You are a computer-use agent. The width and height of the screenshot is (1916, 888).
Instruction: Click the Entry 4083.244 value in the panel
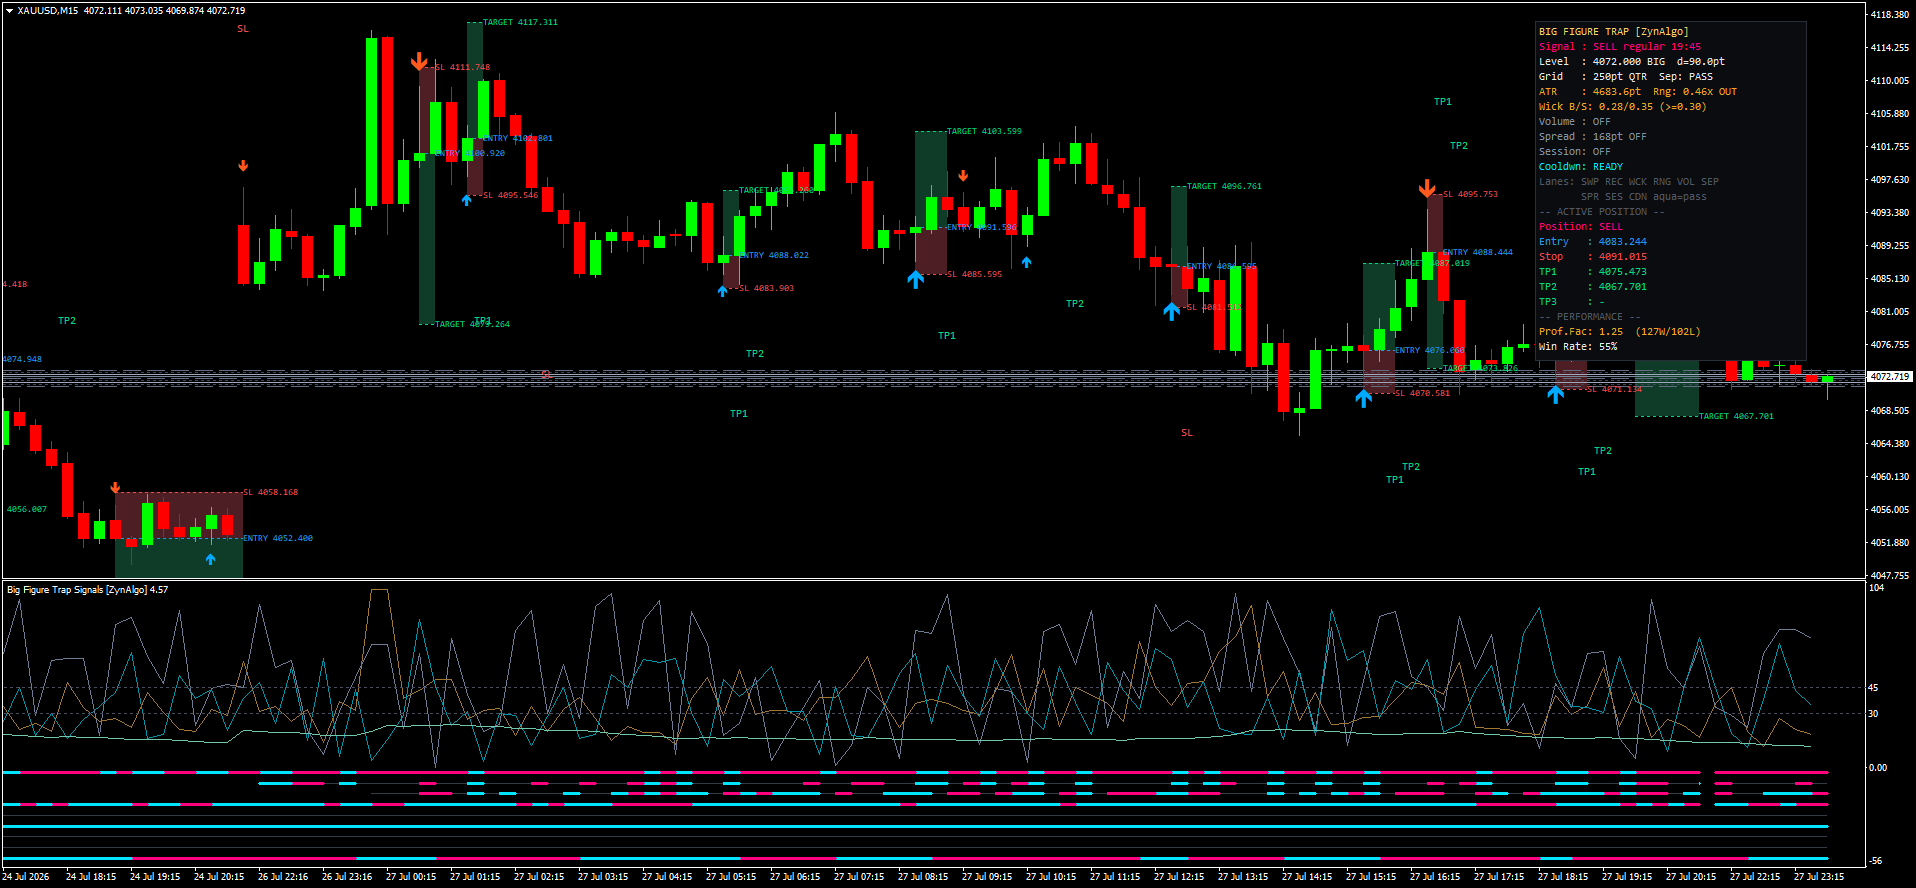(x=1622, y=242)
